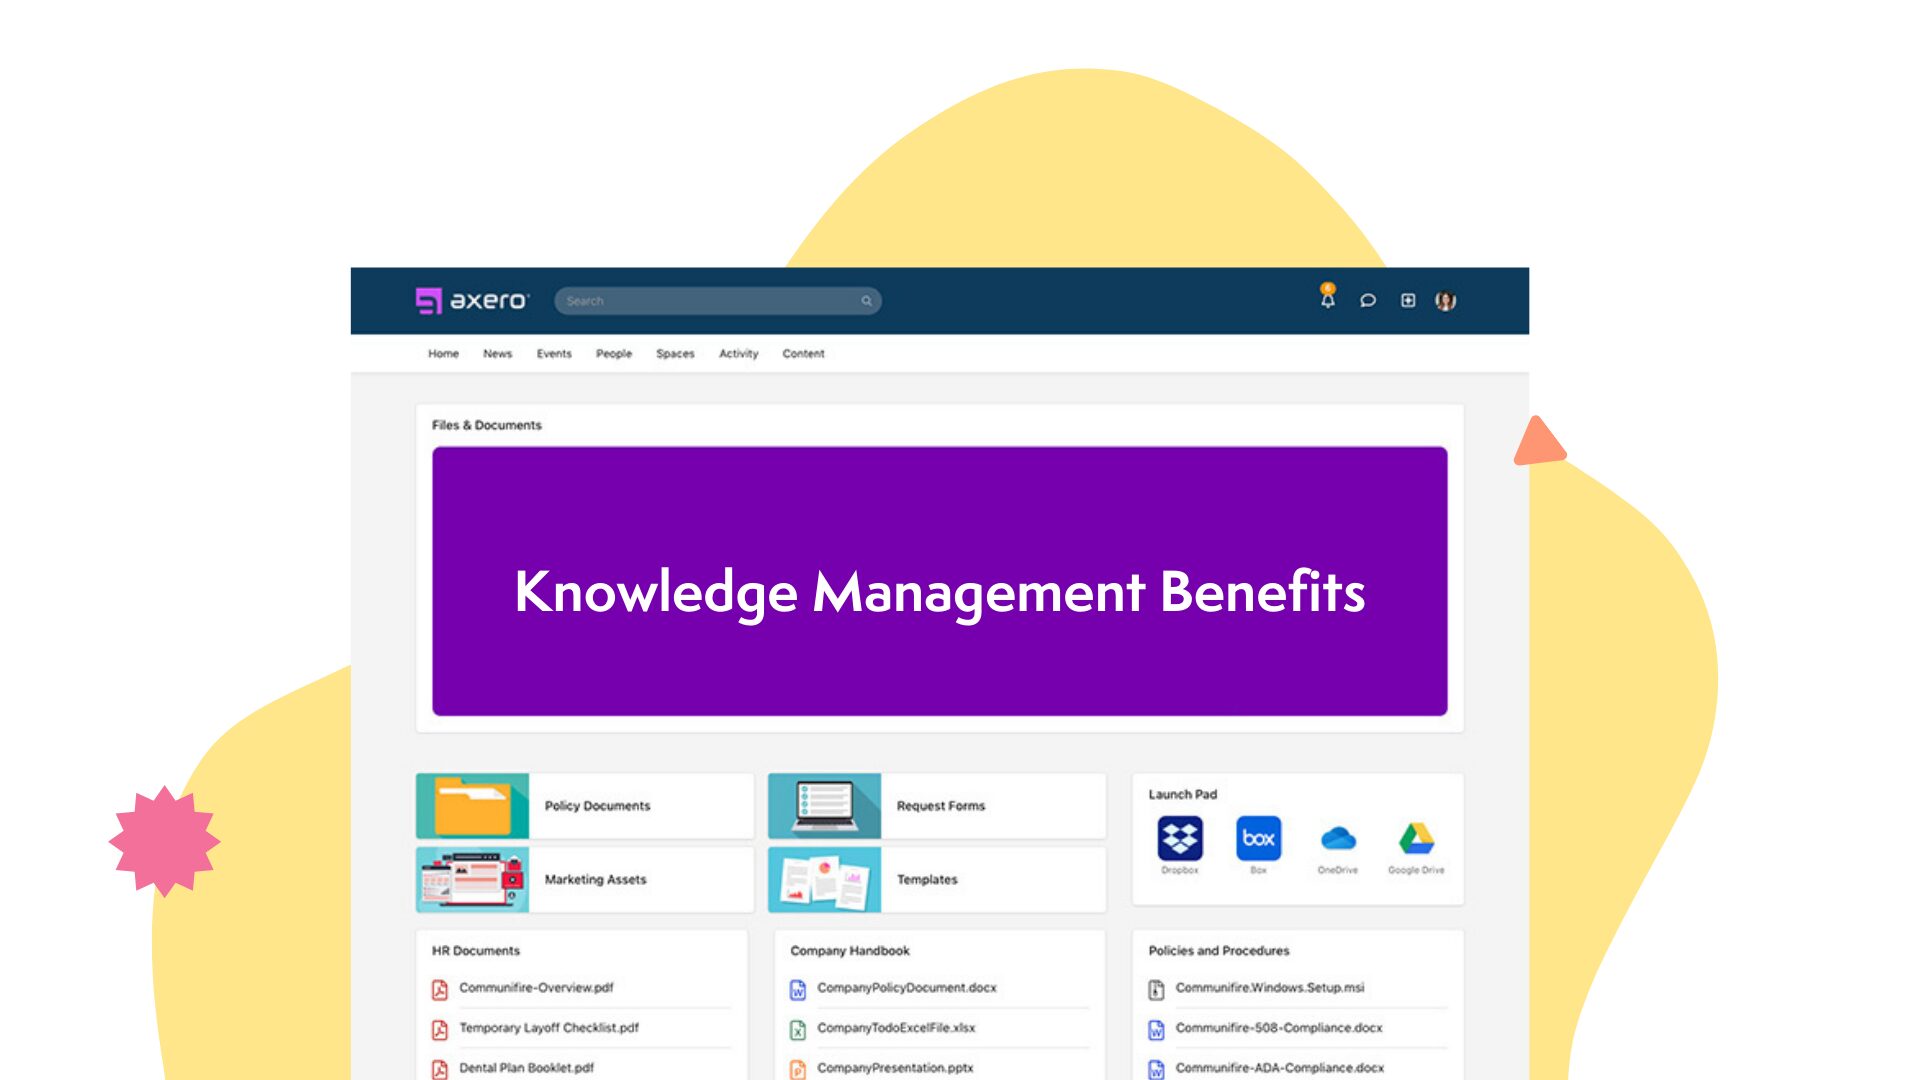The width and height of the screenshot is (1920, 1080).
Task: Open the Content menu item
Action: click(x=803, y=353)
